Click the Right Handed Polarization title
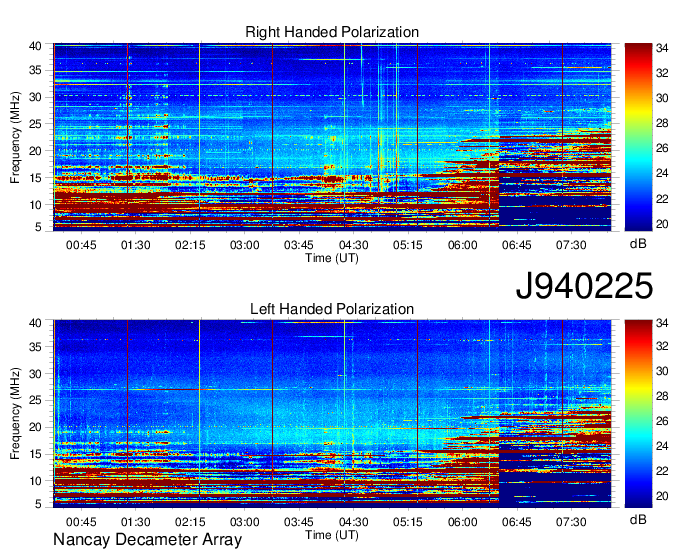This screenshot has width=680, height=552. [332, 32]
